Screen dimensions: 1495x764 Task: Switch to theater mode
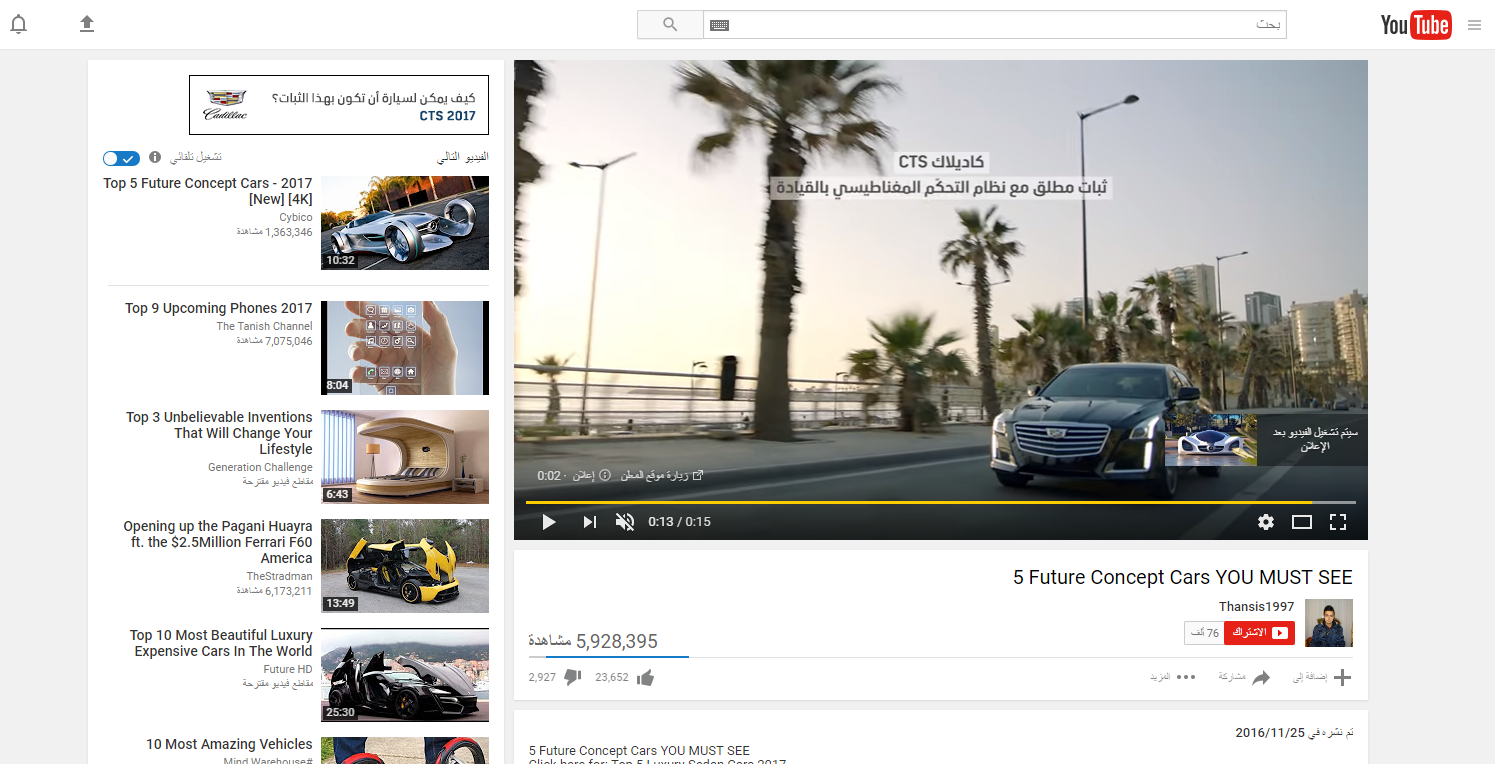(1302, 522)
